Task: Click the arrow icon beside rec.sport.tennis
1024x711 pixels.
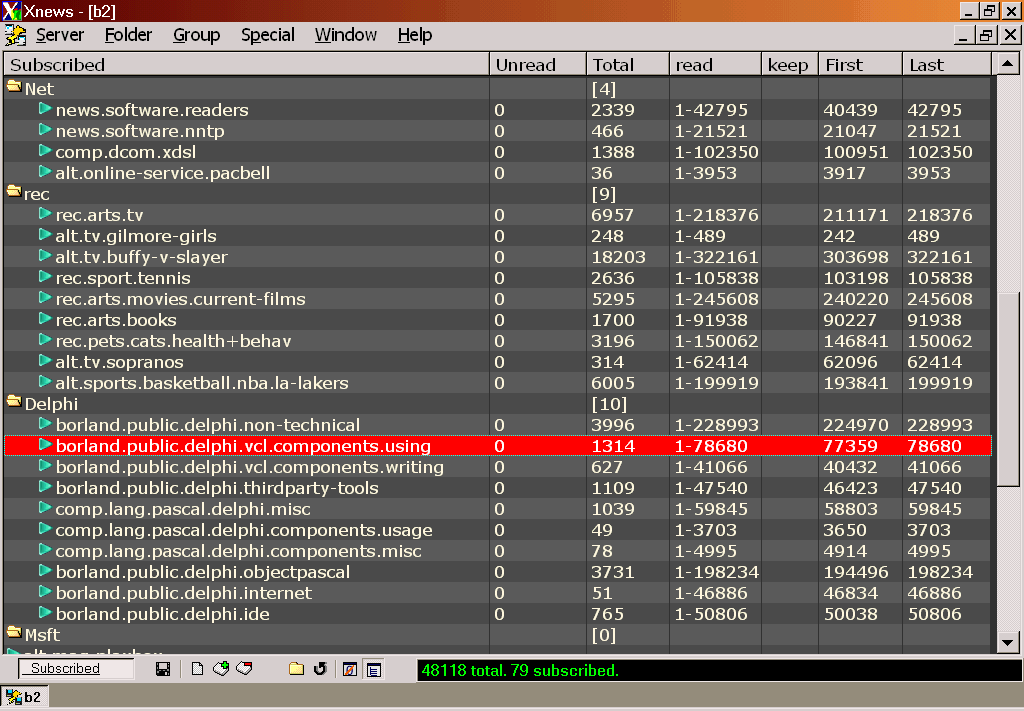Action: (x=45, y=277)
